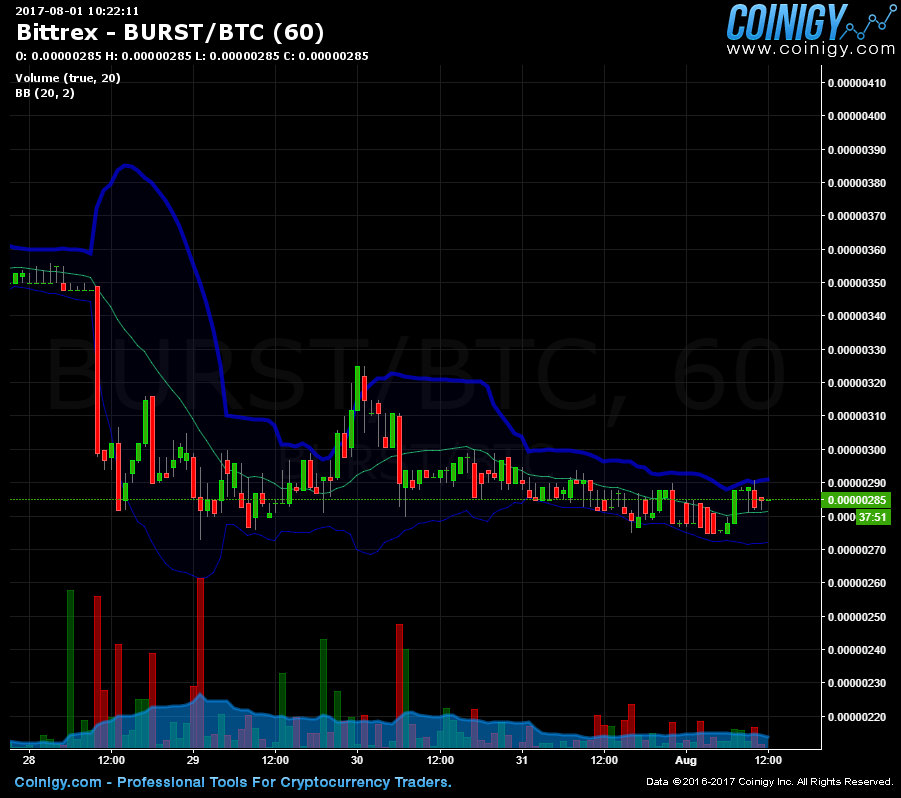Click the O/H/L/C values line
The height and width of the screenshot is (798, 901).
tap(192, 56)
